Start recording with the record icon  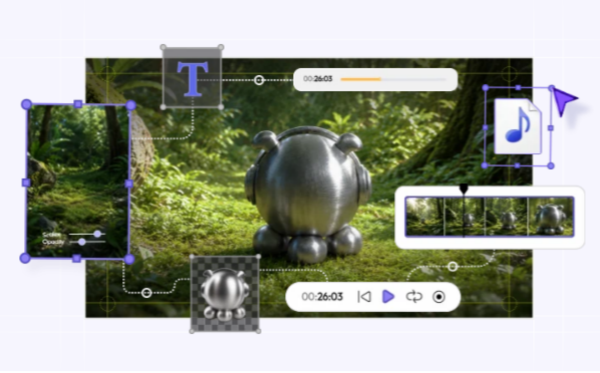(x=439, y=297)
